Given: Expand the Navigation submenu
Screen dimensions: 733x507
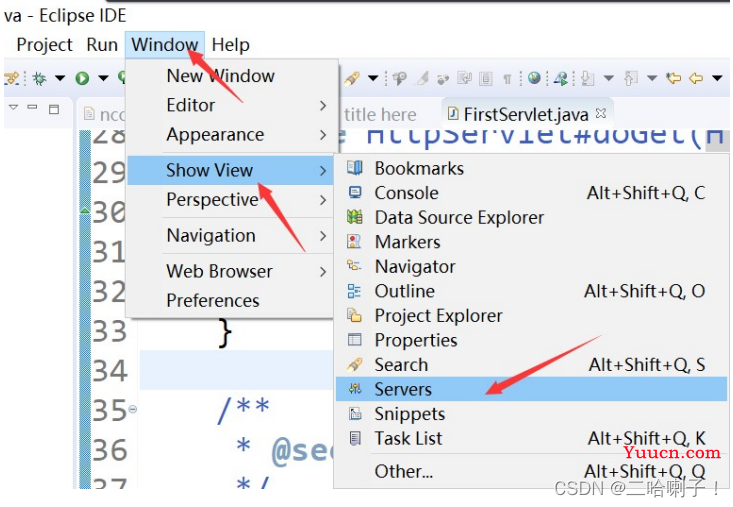Looking at the screenshot, I should (x=232, y=236).
